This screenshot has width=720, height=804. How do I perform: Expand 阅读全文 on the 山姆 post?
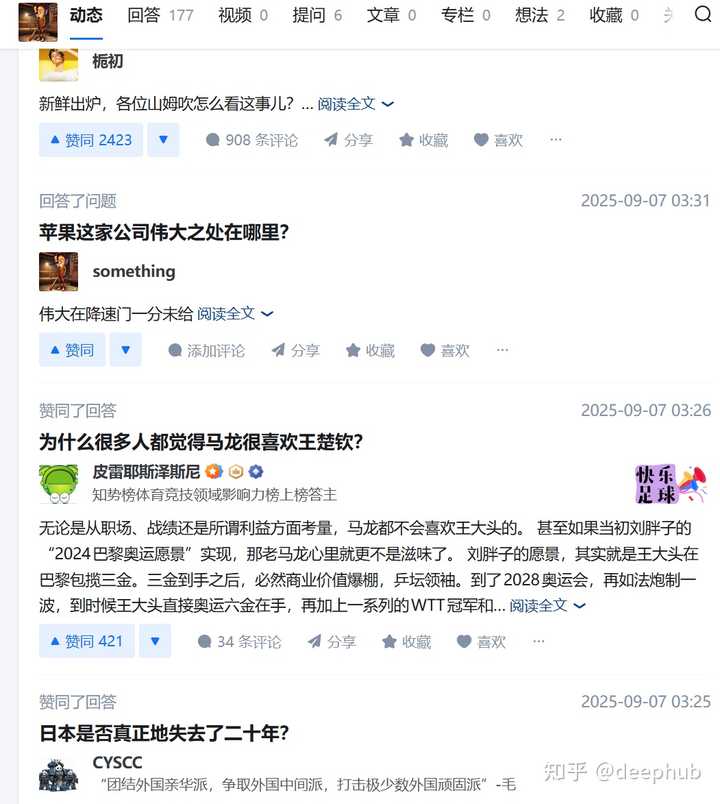[x=355, y=104]
